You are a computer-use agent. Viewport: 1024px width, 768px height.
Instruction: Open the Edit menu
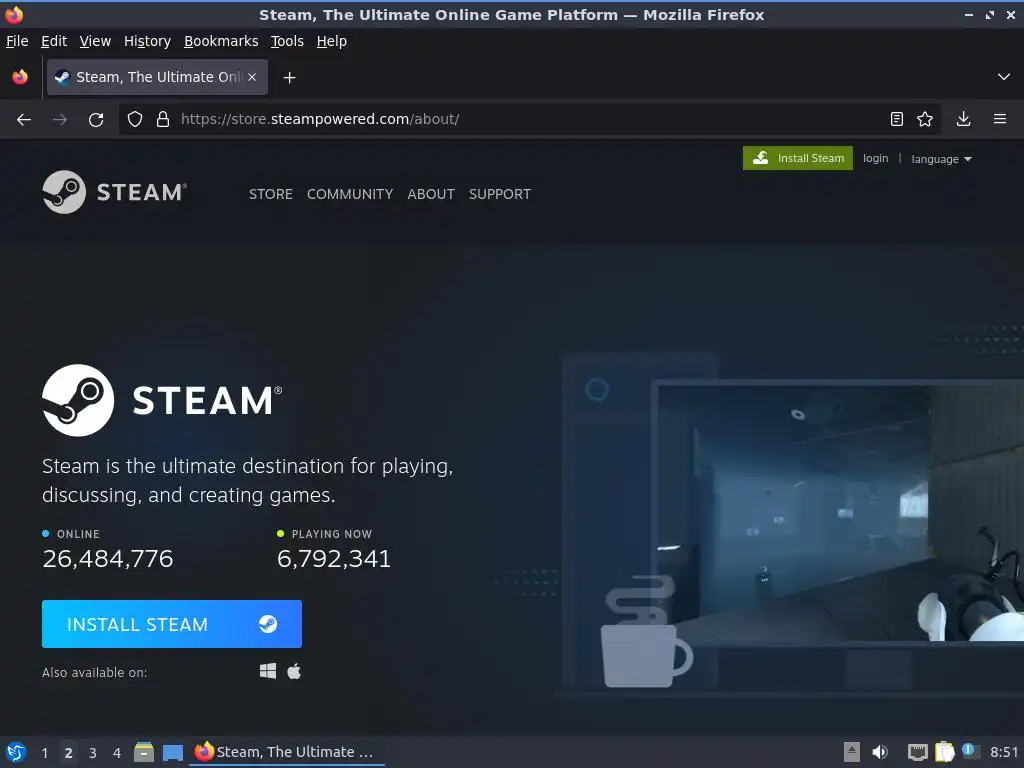click(54, 41)
